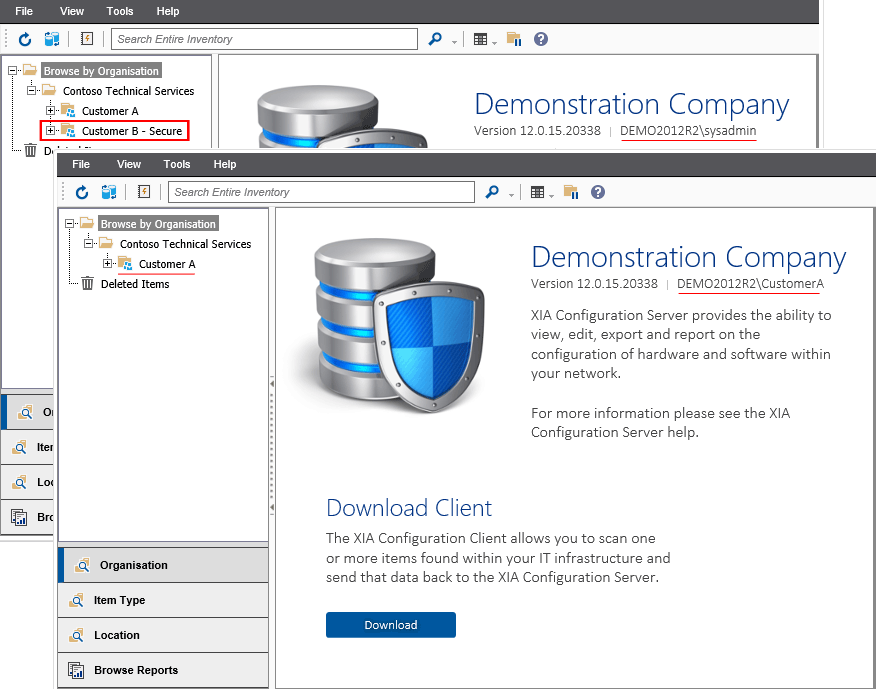Image resolution: width=876 pixels, height=689 pixels.
Task: Expand Customer A node in back window
Action: tap(50, 110)
